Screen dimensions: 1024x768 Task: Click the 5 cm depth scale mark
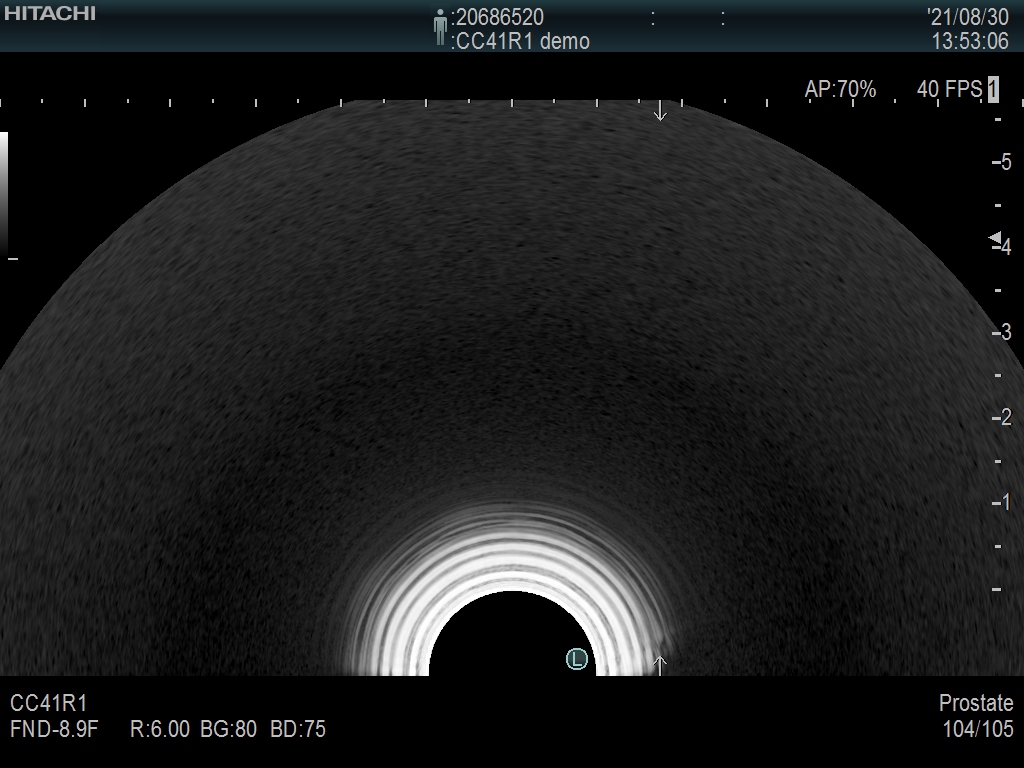(x=1004, y=162)
